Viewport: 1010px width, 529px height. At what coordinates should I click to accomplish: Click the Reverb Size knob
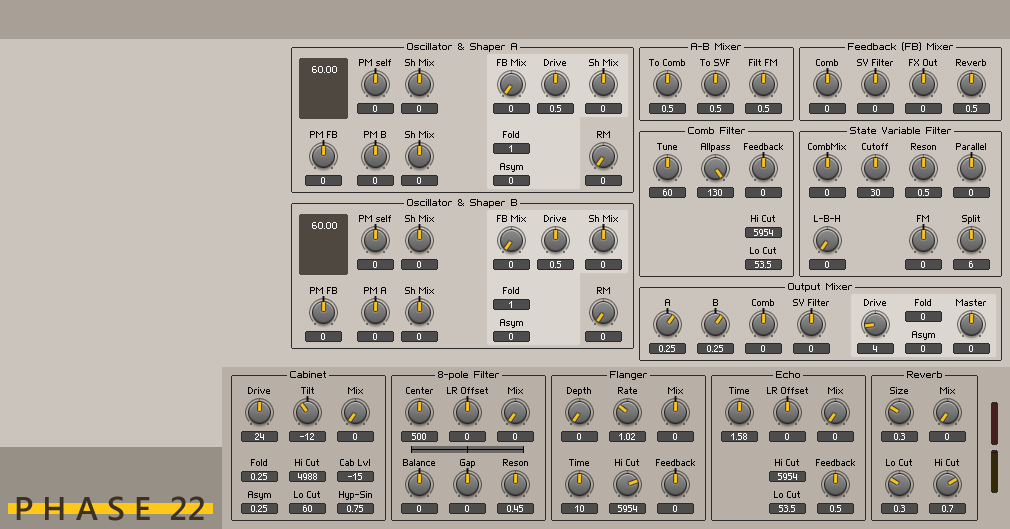point(899,412)
